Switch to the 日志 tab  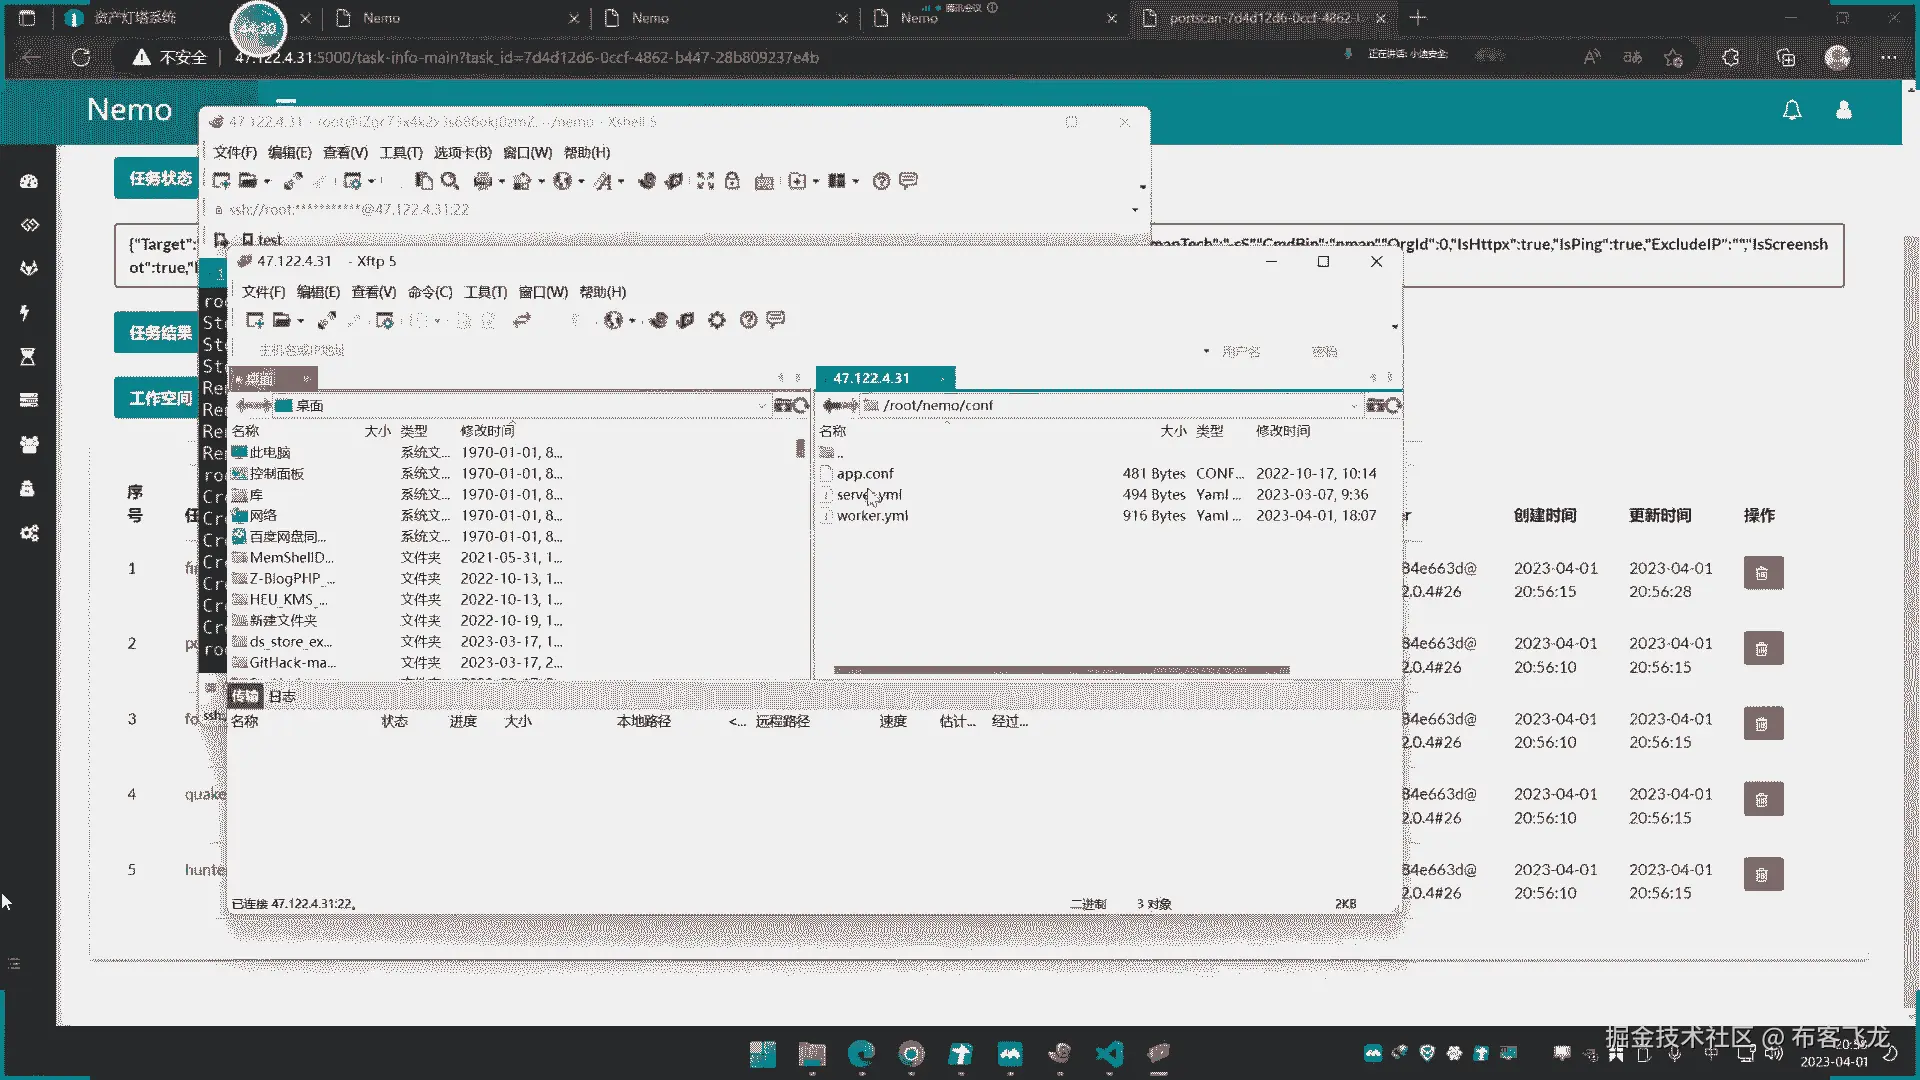(x=282, y=696)
